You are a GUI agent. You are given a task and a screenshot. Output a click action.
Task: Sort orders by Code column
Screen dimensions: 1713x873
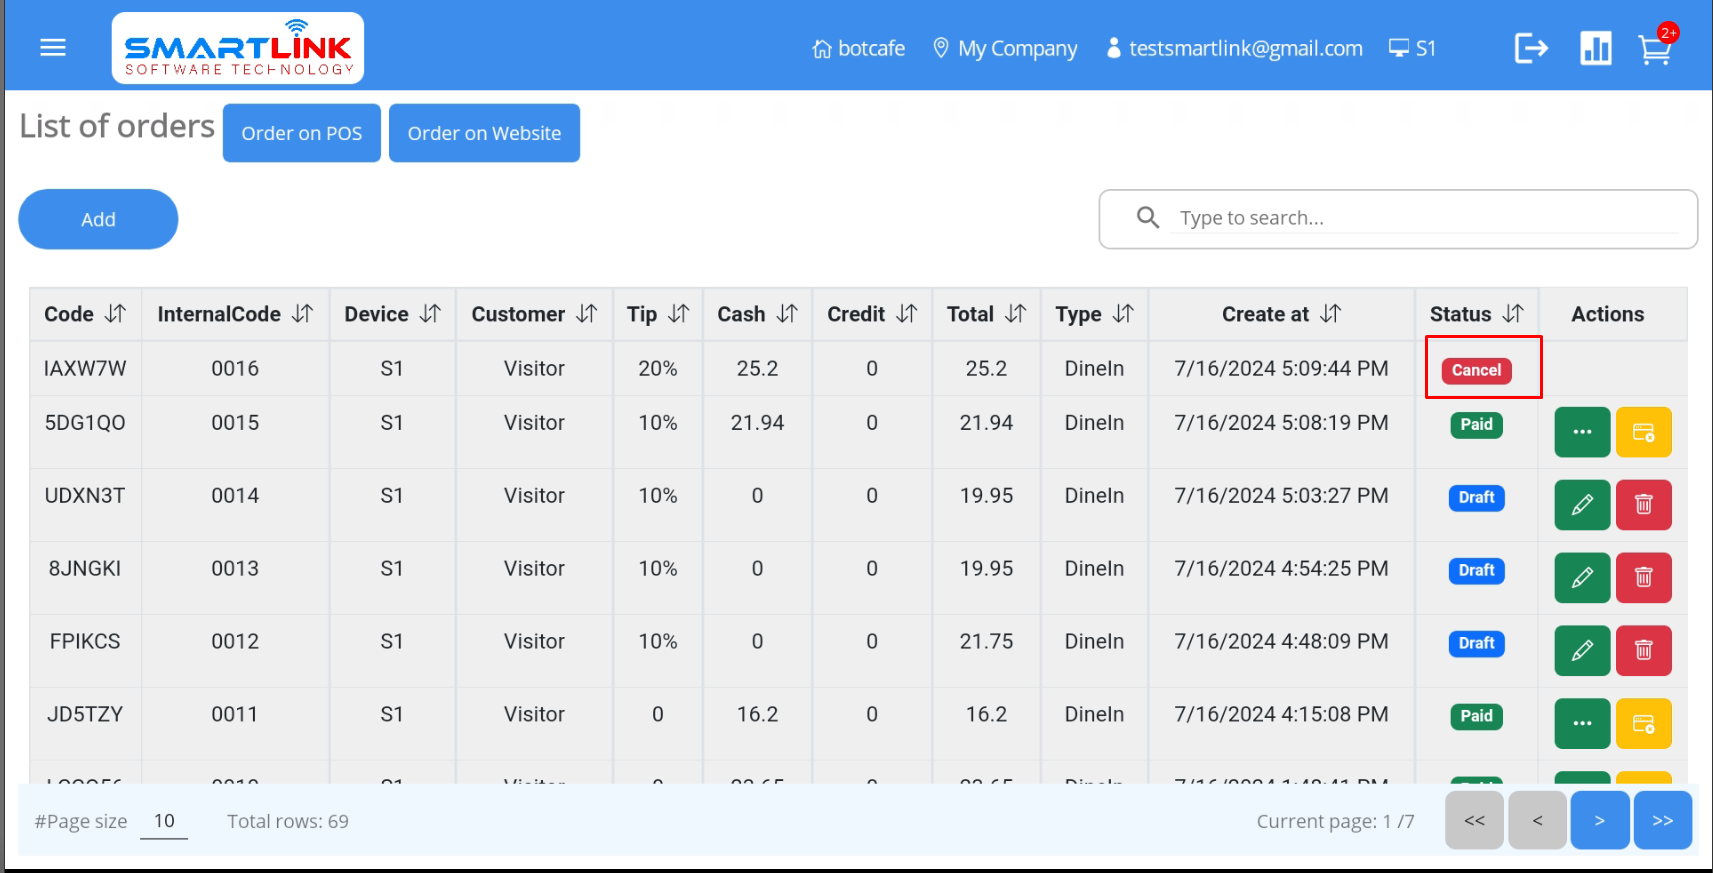[116, 314]
